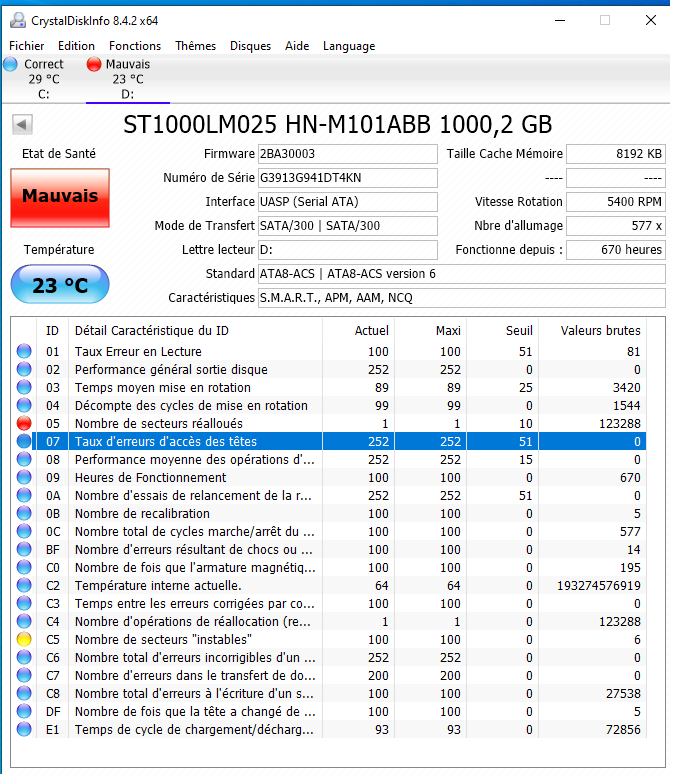Click yellow status icon for secteurs instables
Image resolution: width=674 pixels, height=774 pixels.
pos(24,639)
